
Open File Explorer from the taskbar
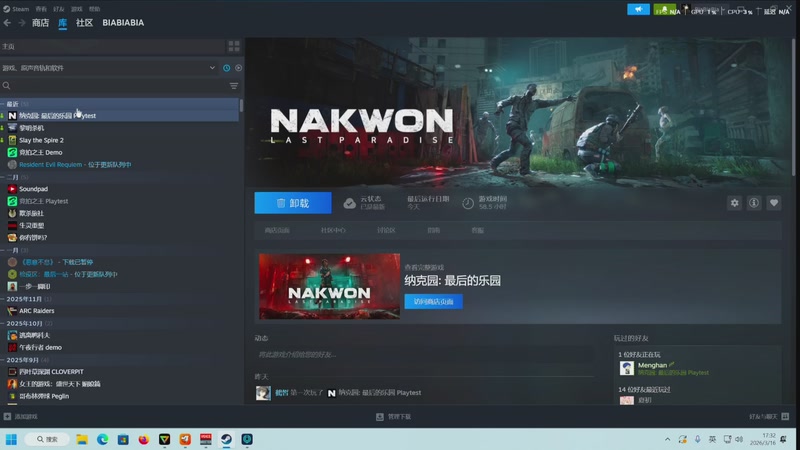(x=82, y=439)
